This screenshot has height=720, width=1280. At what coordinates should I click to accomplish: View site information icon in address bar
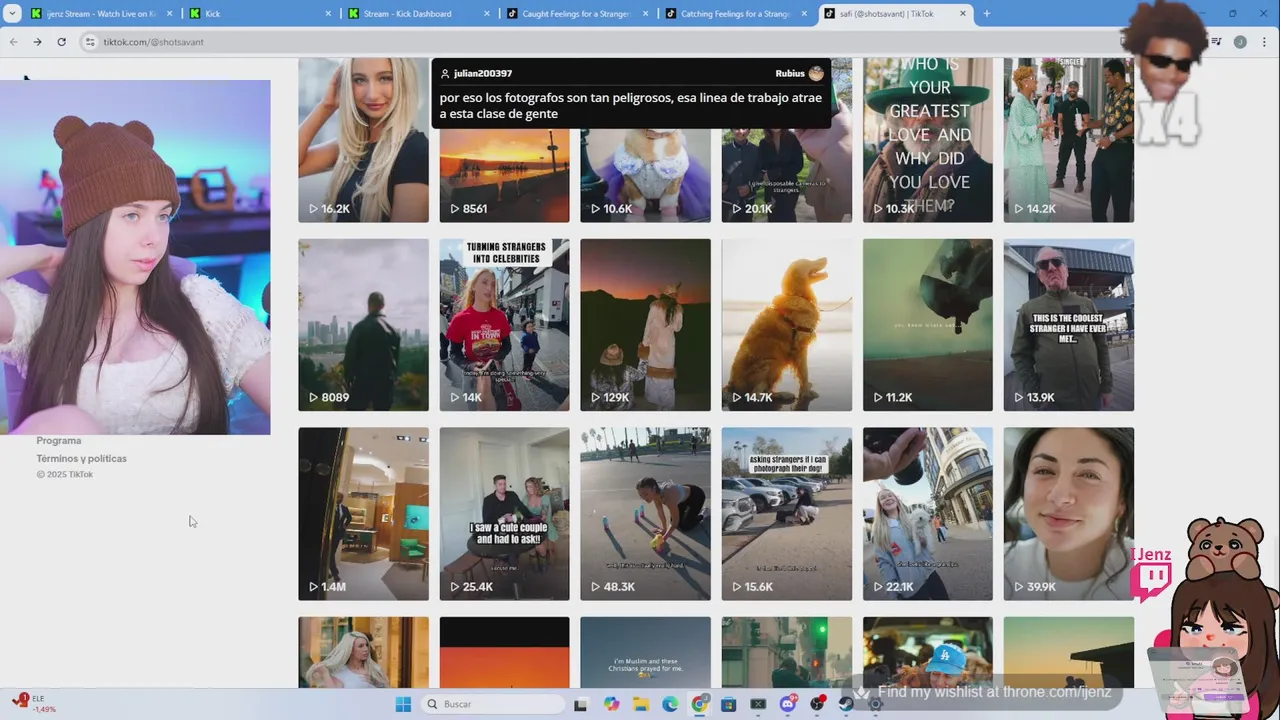(90, 42)
